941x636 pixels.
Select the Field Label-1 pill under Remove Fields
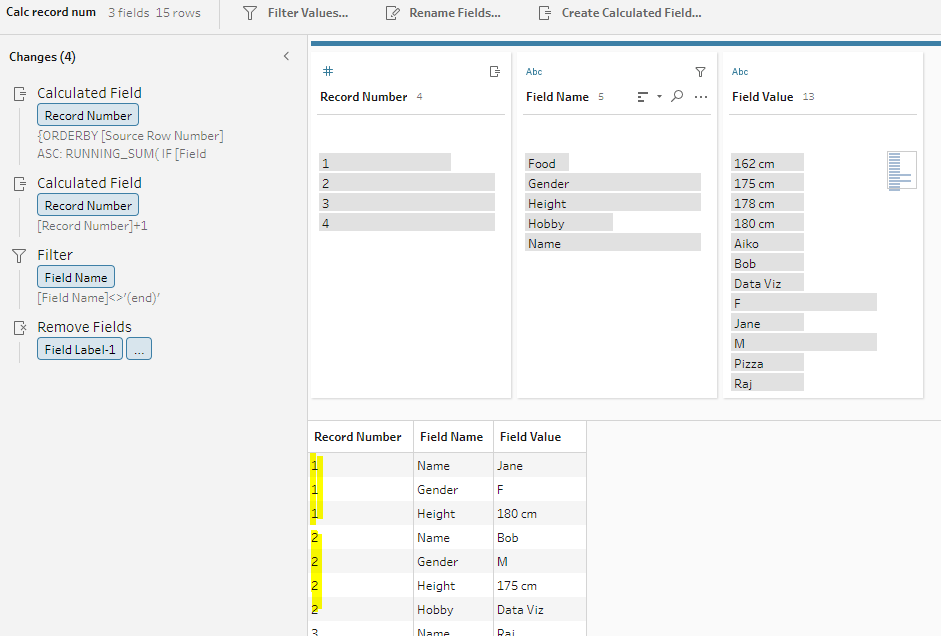point(80,349)
